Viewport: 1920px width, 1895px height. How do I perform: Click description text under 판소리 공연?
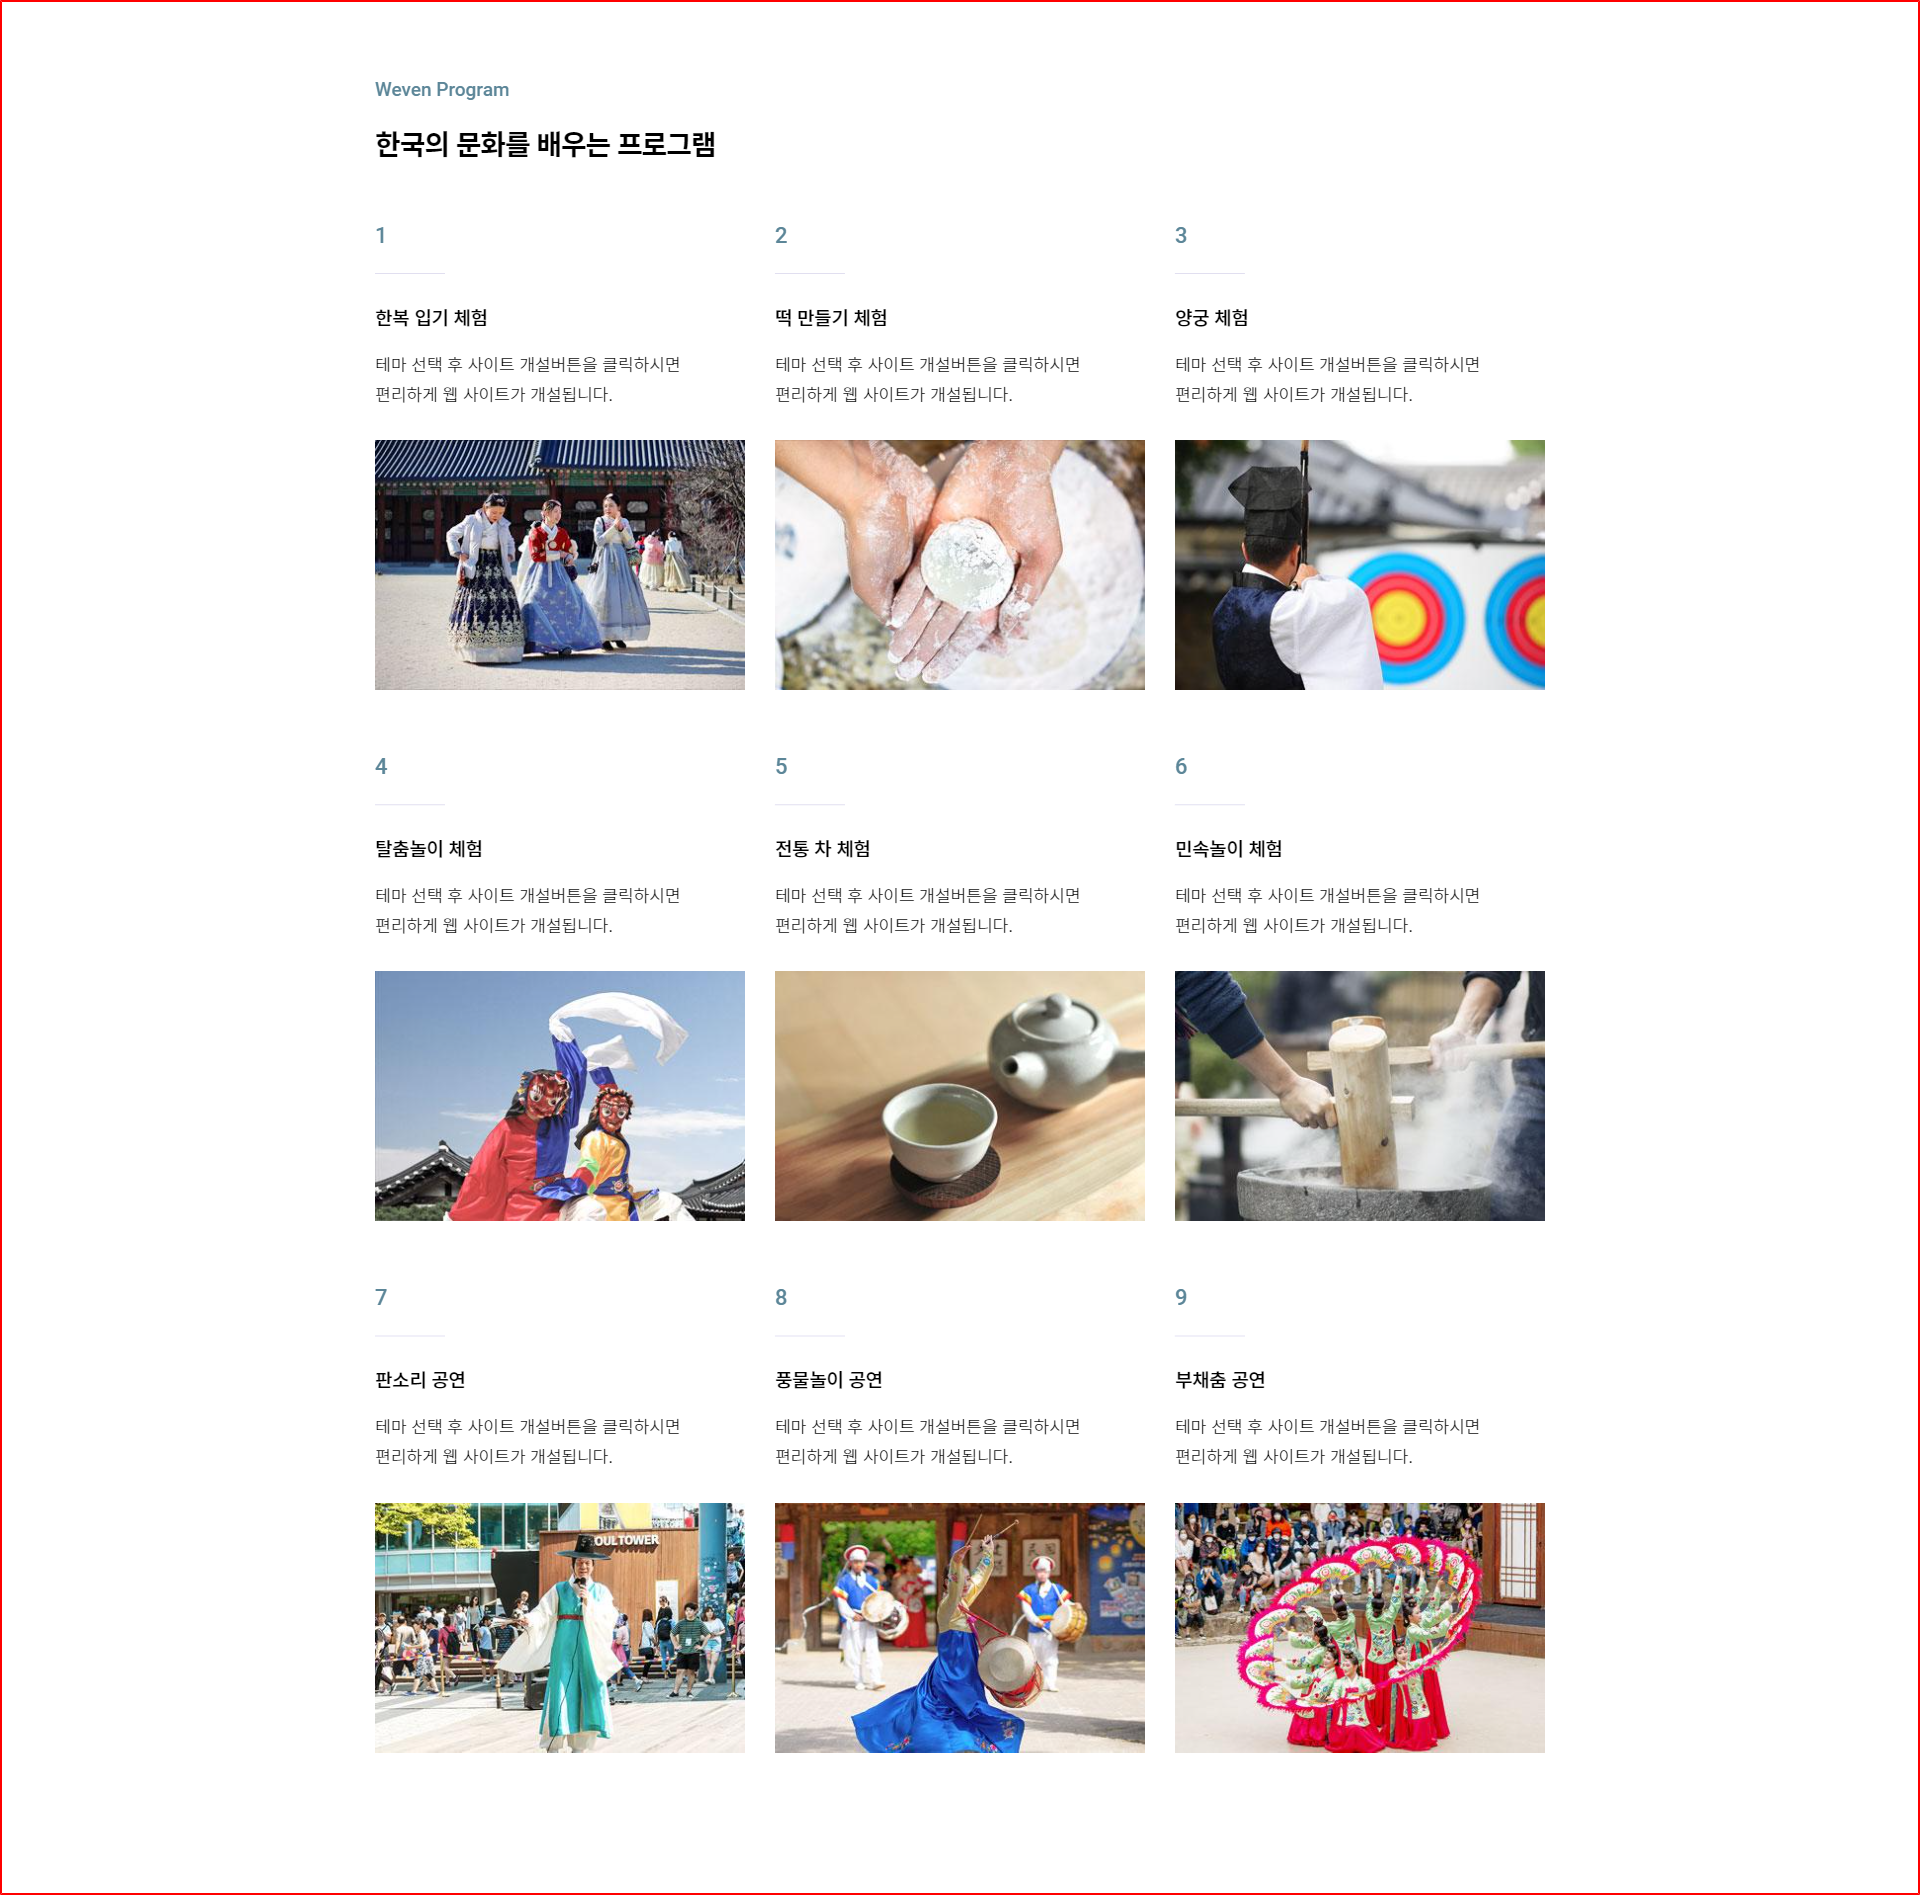(528, 1442)
